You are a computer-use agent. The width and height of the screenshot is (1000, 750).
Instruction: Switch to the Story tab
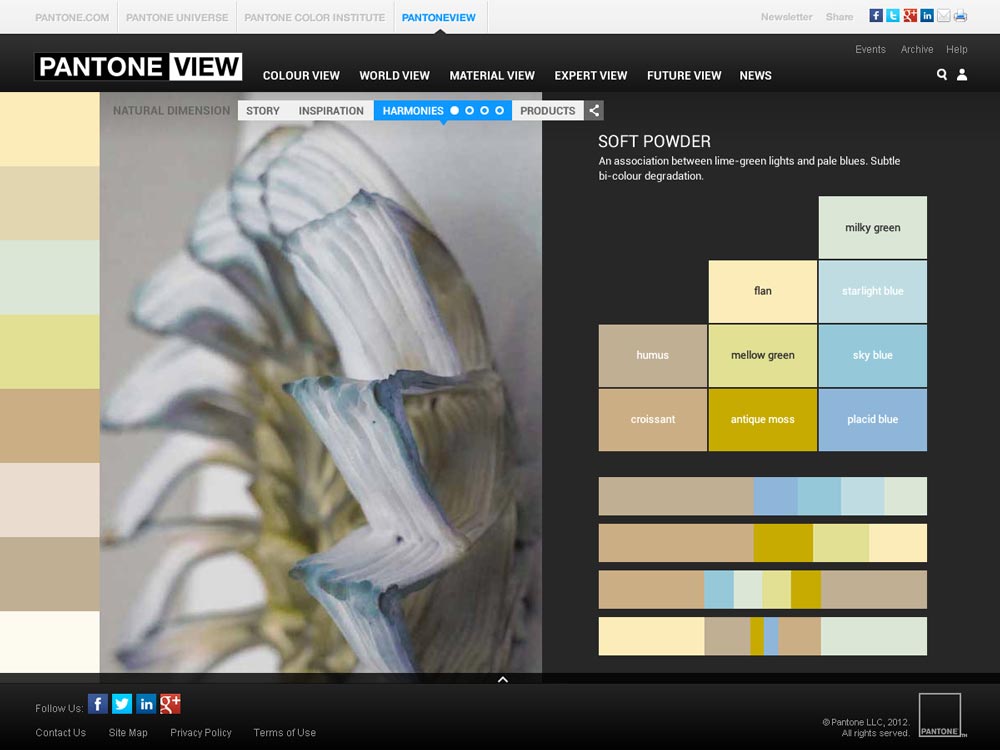point(263,110)
